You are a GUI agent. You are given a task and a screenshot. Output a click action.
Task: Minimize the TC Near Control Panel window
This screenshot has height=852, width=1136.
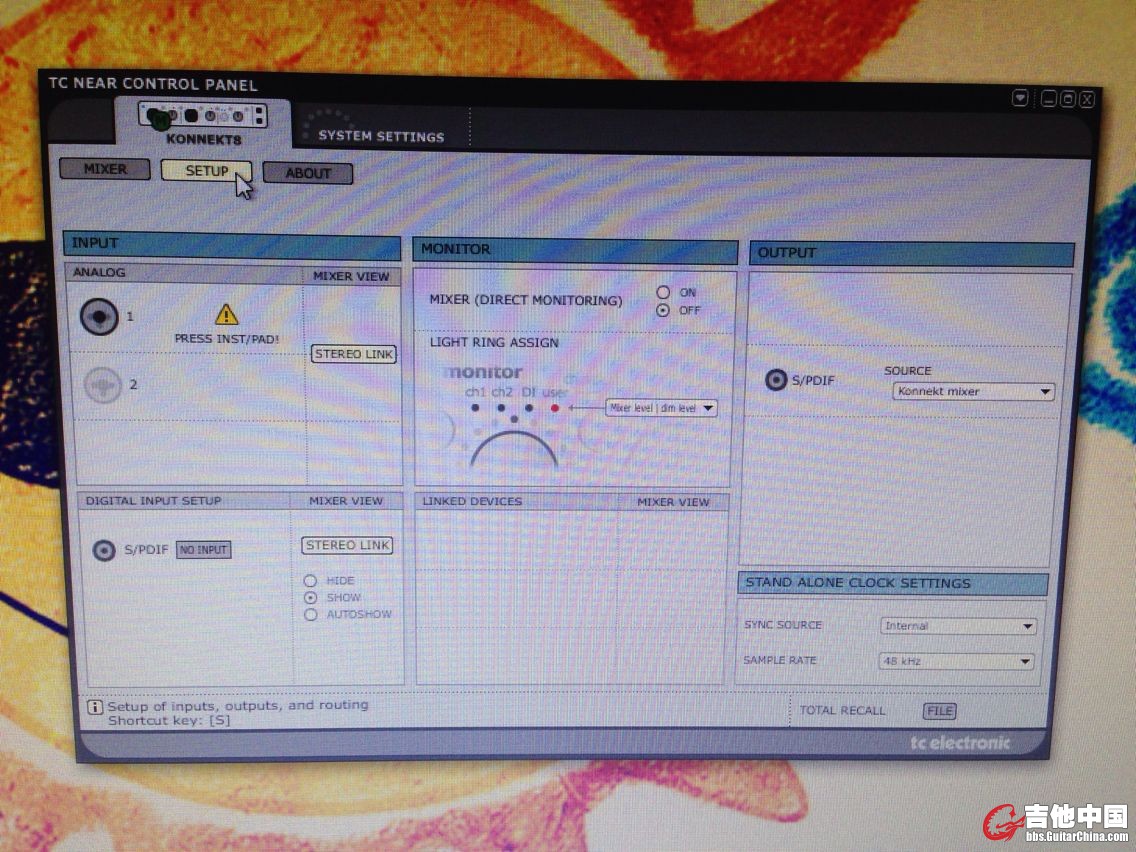coord(1048,99)
